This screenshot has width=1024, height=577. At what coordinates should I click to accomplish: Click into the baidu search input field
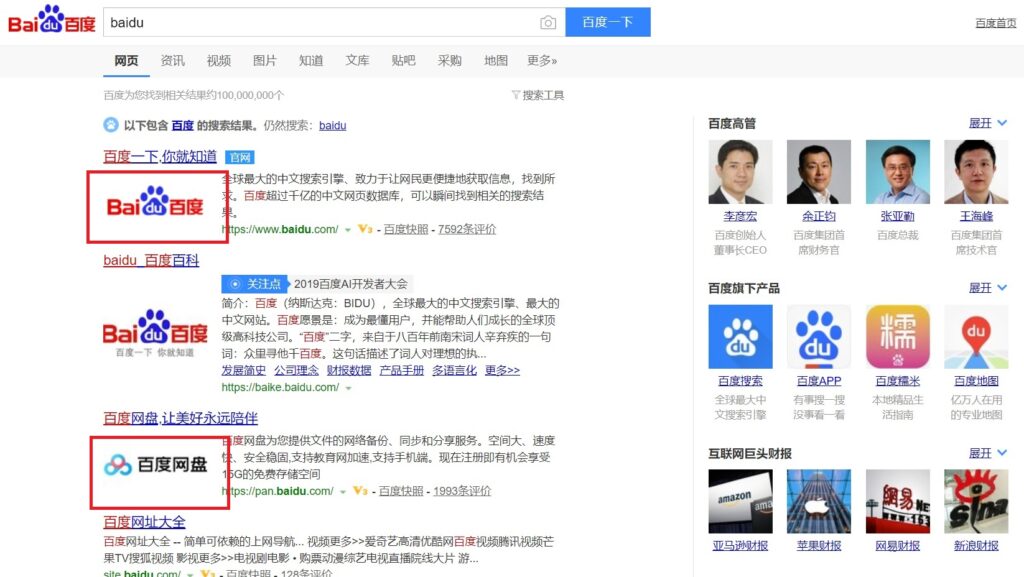coord(320,23)
